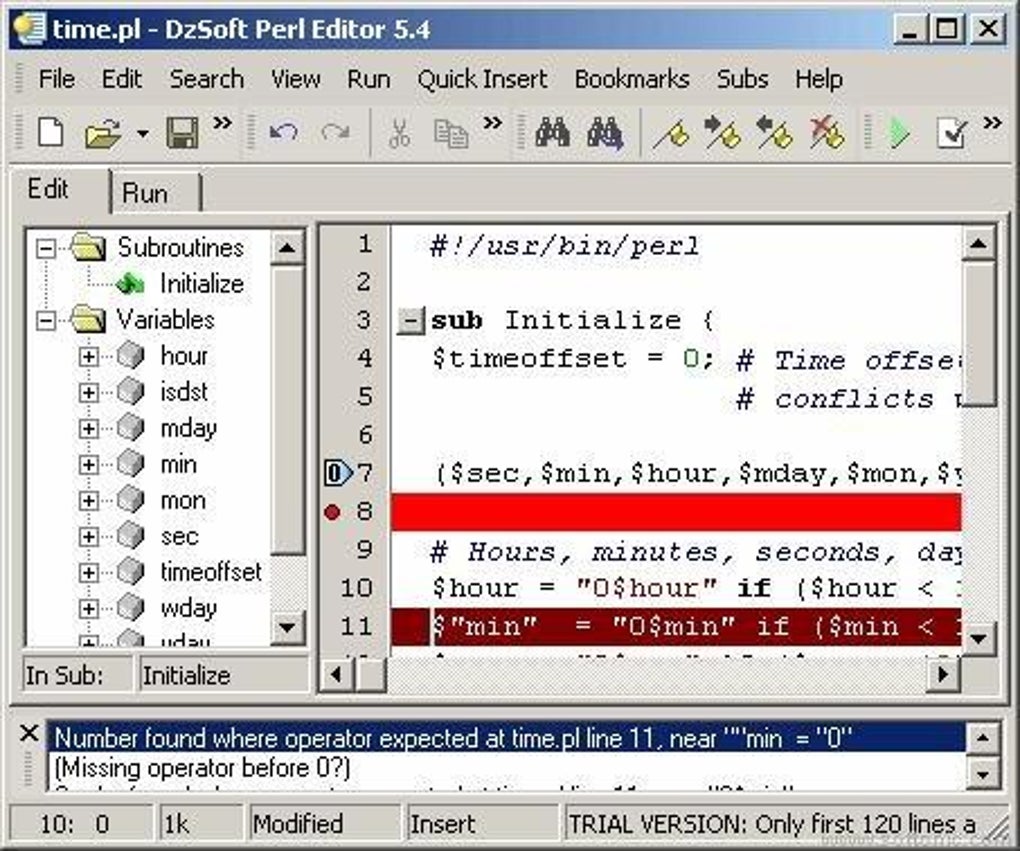
Task: Expand the min variable node
Action: coord(88,465)
